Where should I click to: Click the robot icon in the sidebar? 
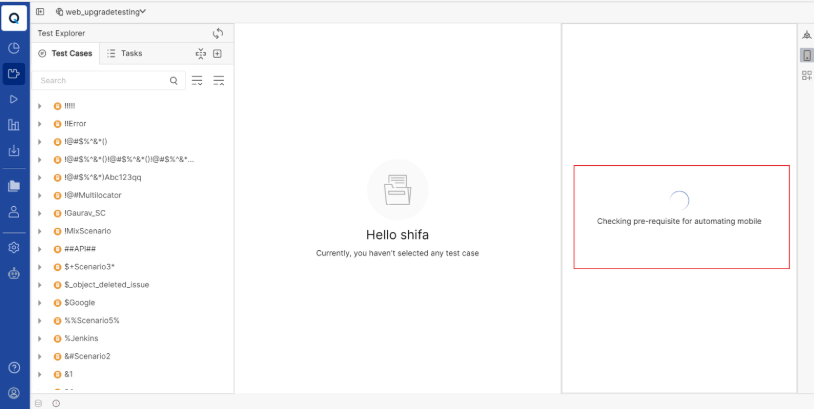click(x=14, y=273)
